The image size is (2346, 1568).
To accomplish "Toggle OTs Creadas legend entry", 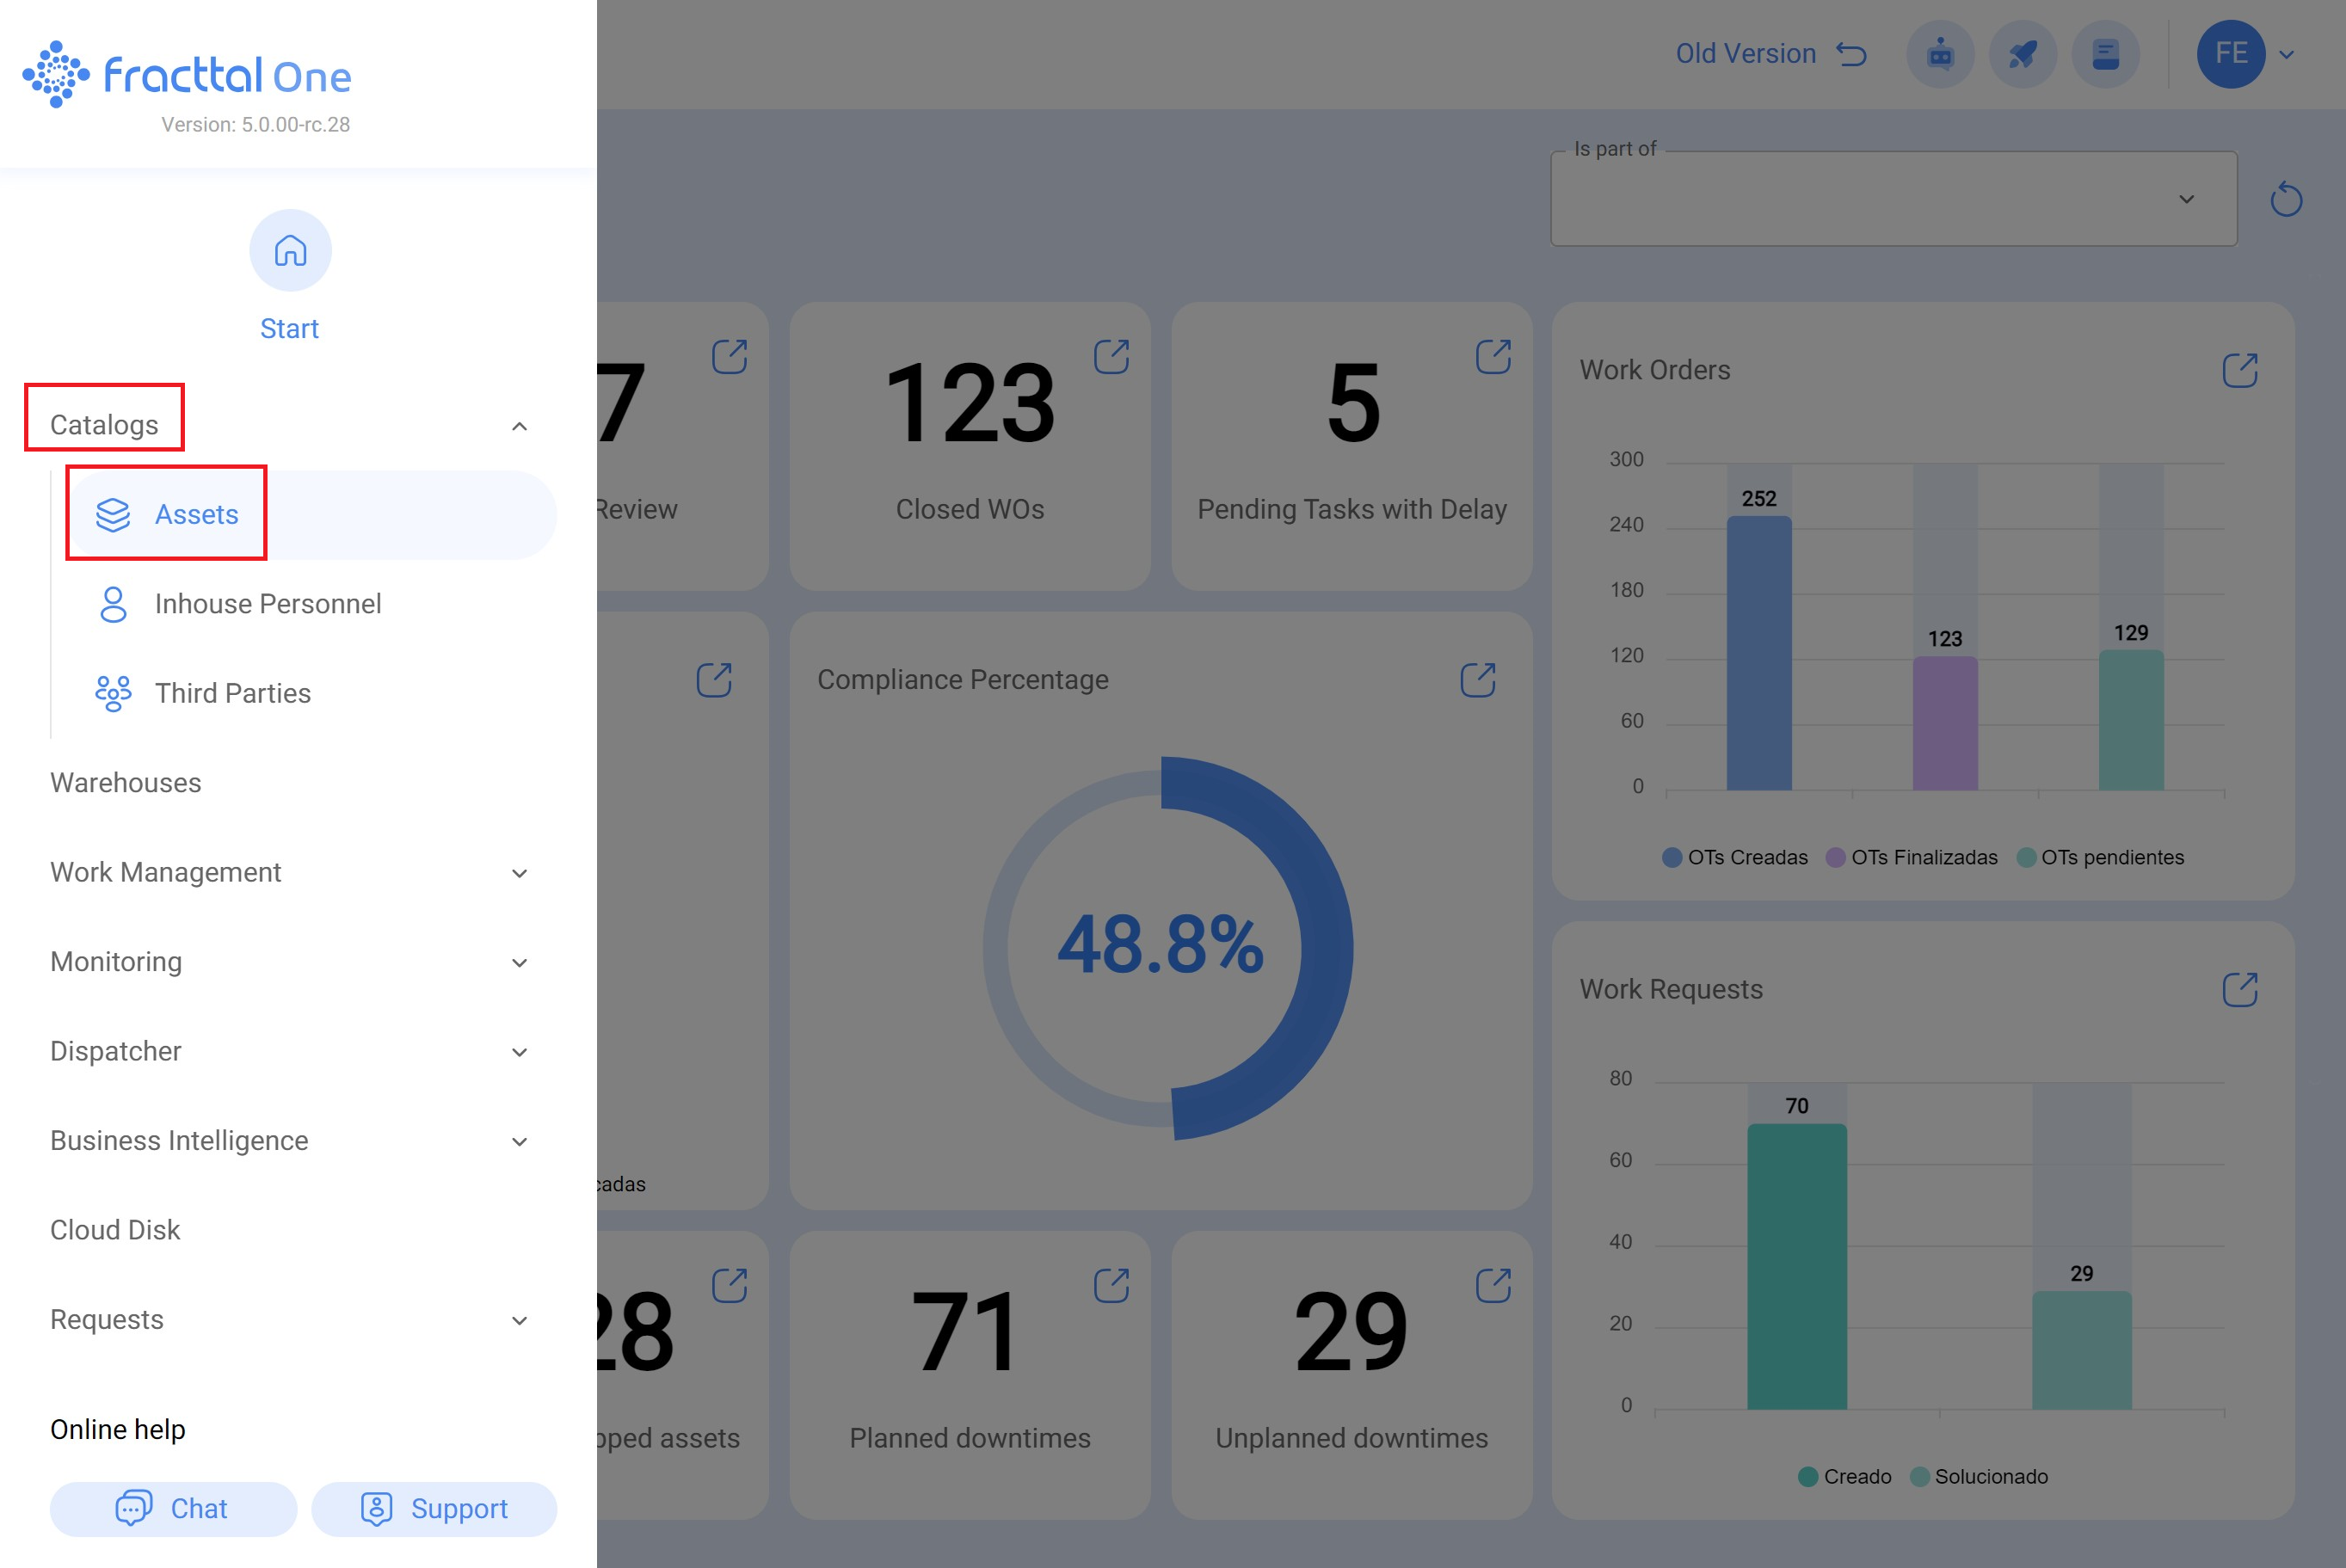I will [x=1735, y=857].
